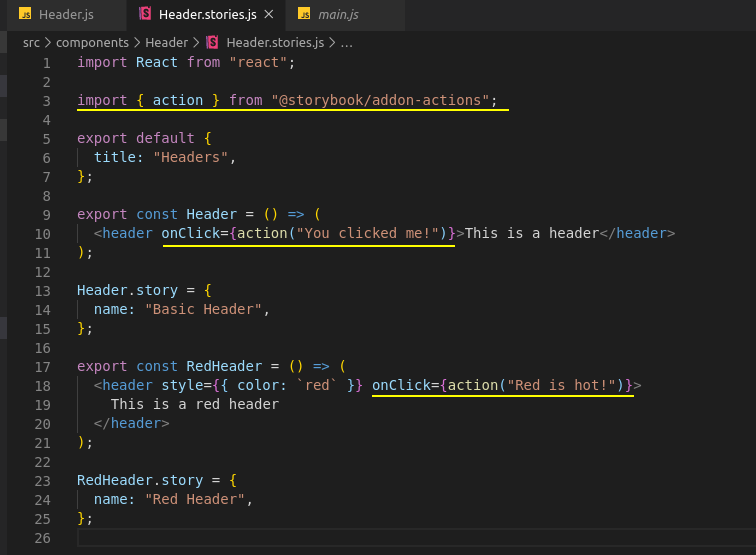Click the chevron after components breadcrumb
756x555 pixels.
pos(137,43)
